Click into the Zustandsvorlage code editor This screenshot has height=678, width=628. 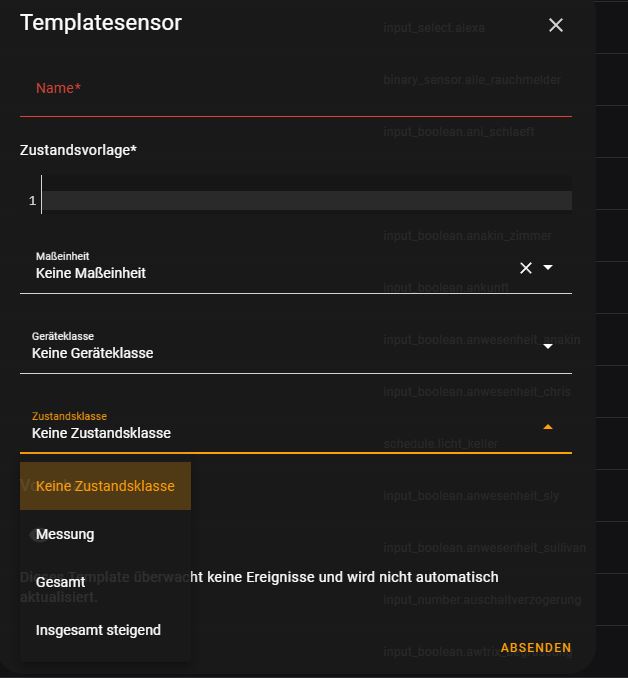305,200
